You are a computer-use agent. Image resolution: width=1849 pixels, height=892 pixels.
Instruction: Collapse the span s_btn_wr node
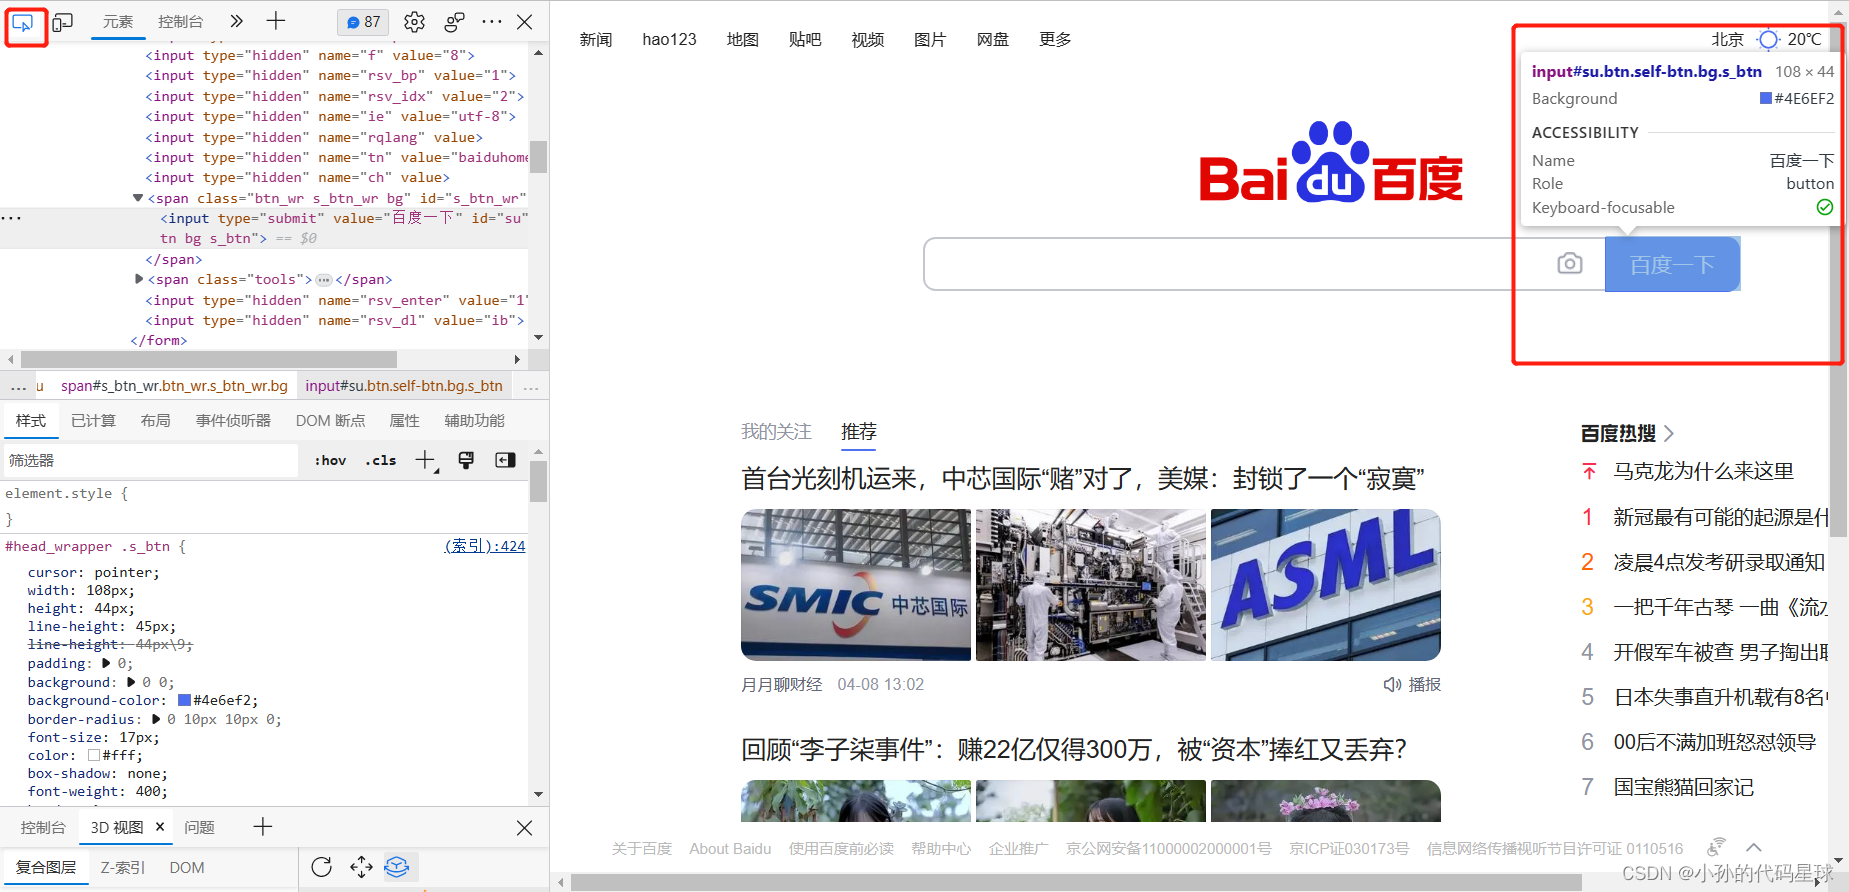[x=138, y=198]
